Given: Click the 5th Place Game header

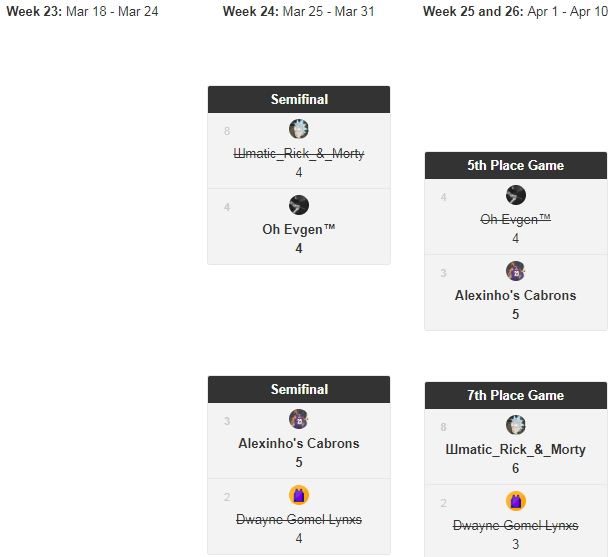Looking at the screenshot, I should click(x=516, y=165).
